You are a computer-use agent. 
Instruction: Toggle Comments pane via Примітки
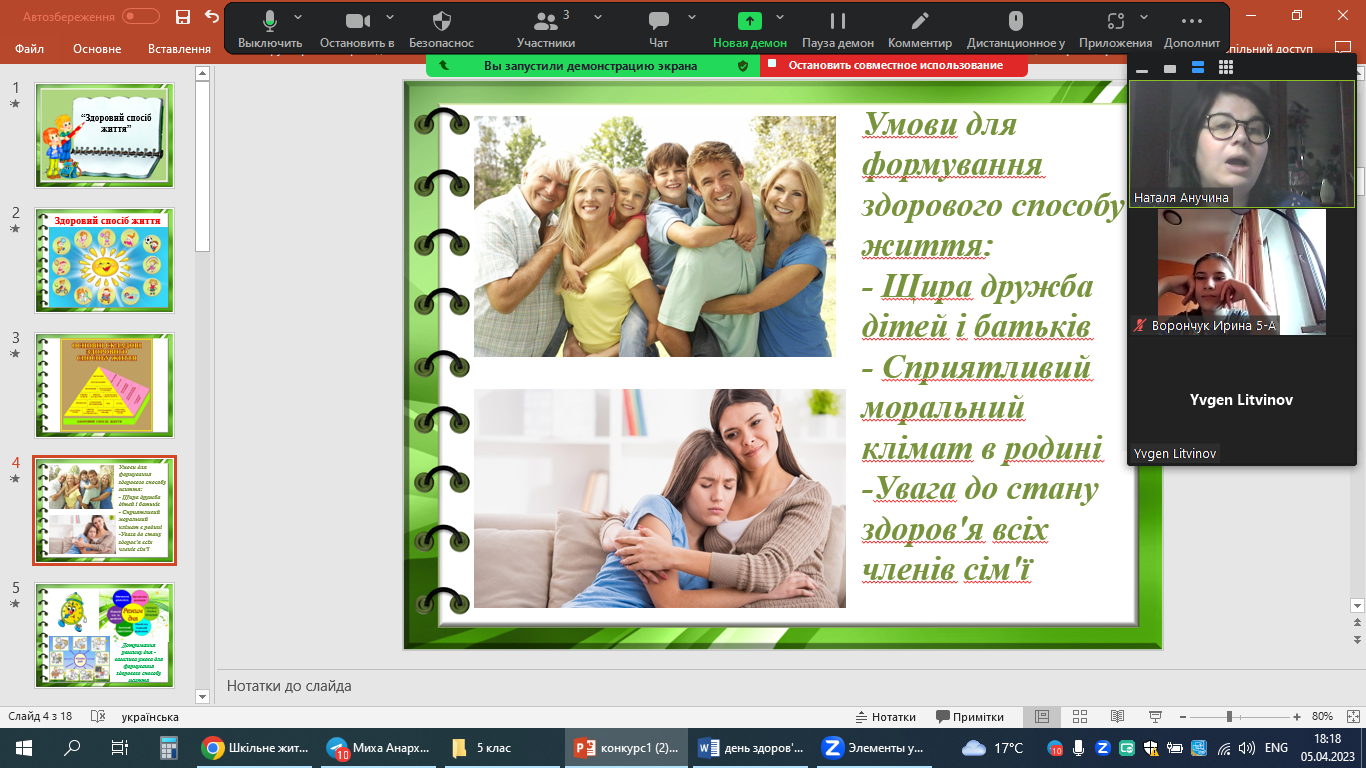[970, 716]
